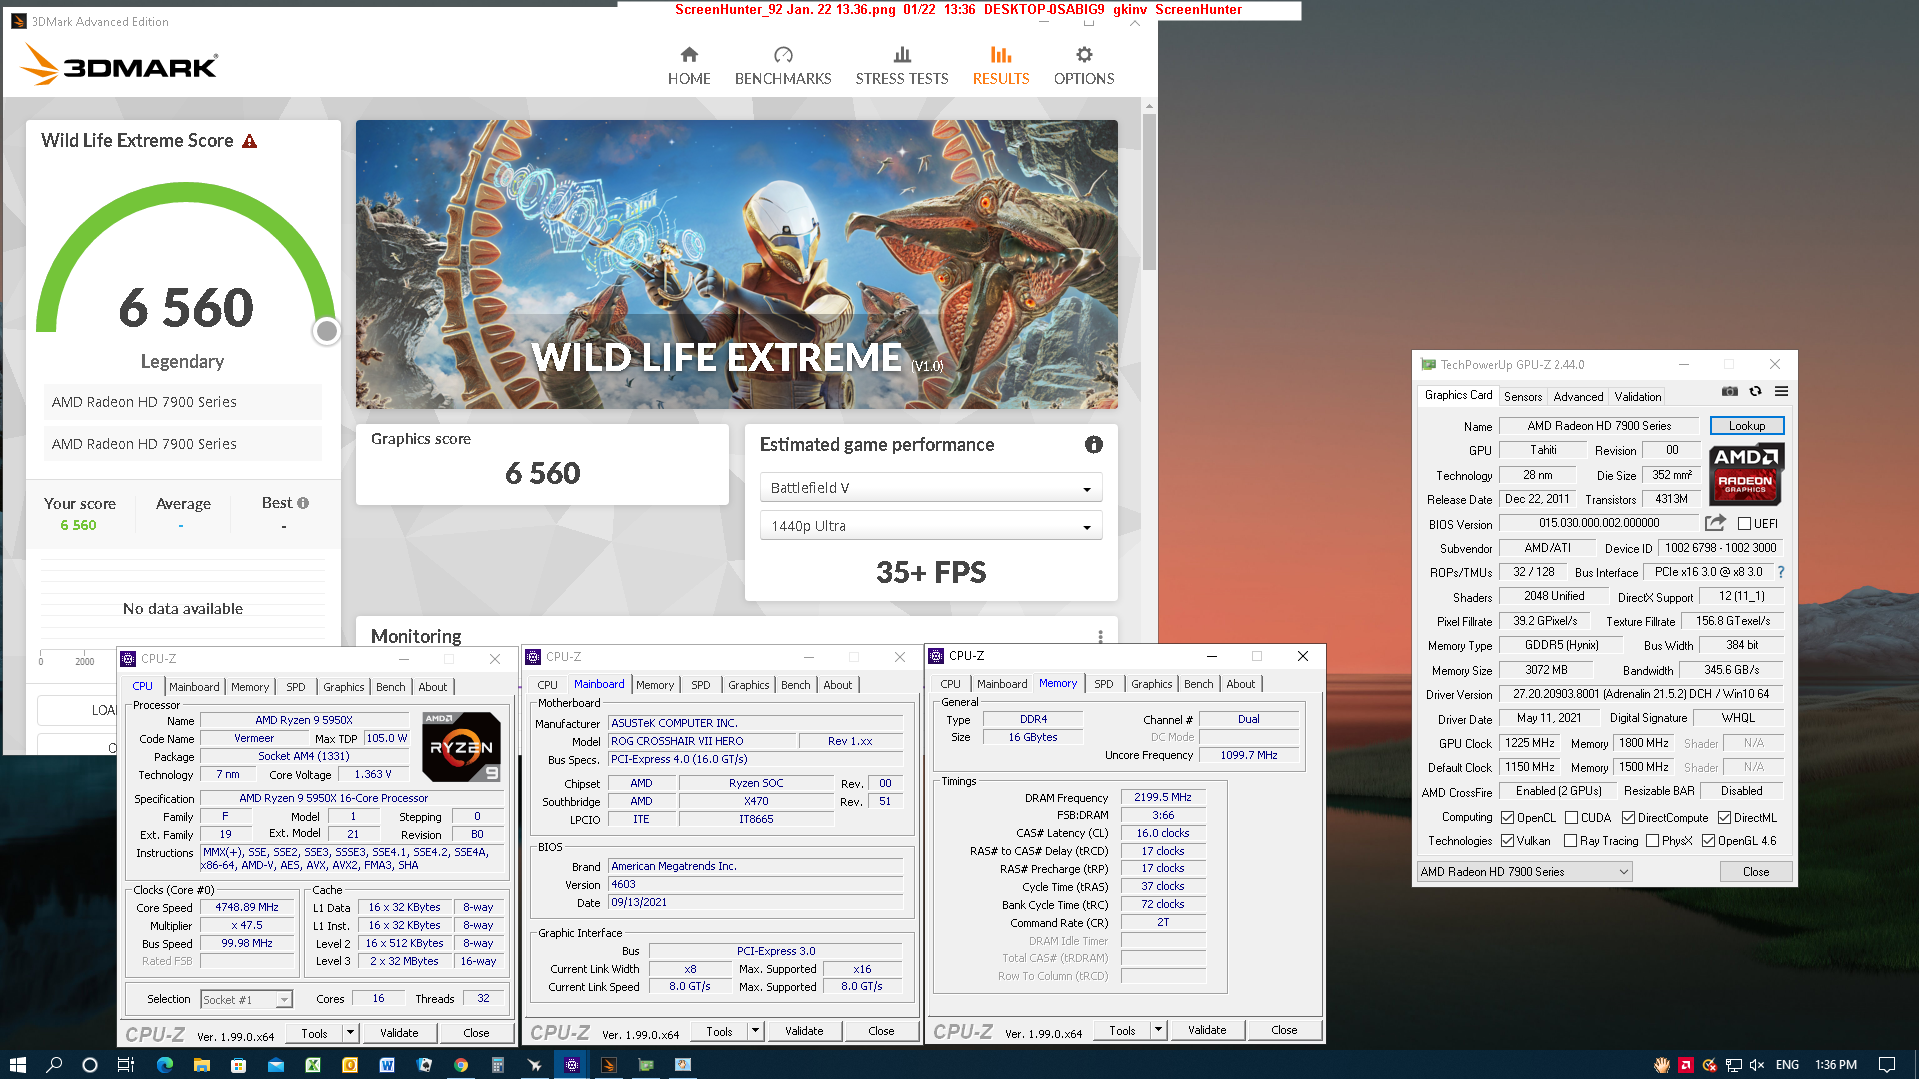Click Bus Interface question mark in GPU-Z
The width and height of the screenshot is (1919, 1079).
[1781, 572]
